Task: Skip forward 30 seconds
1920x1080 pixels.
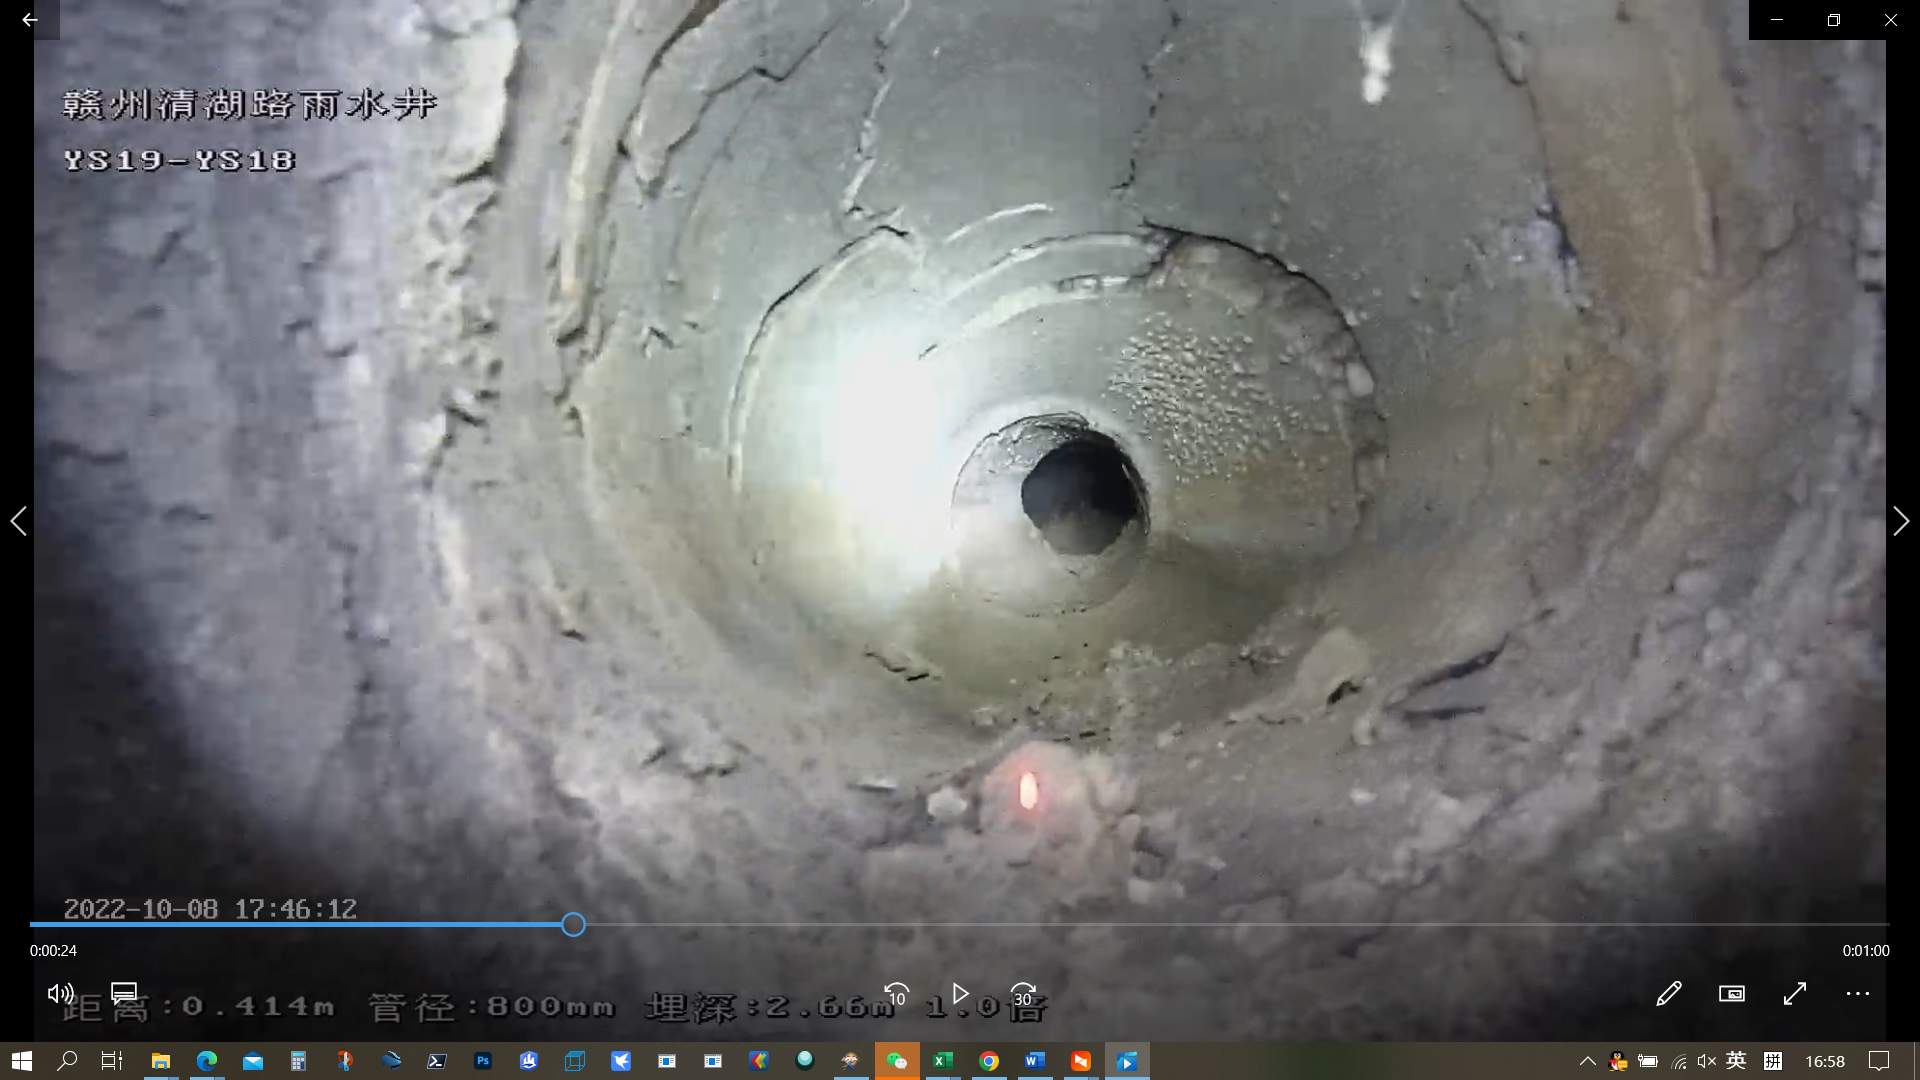Action: click(1022, 994)
